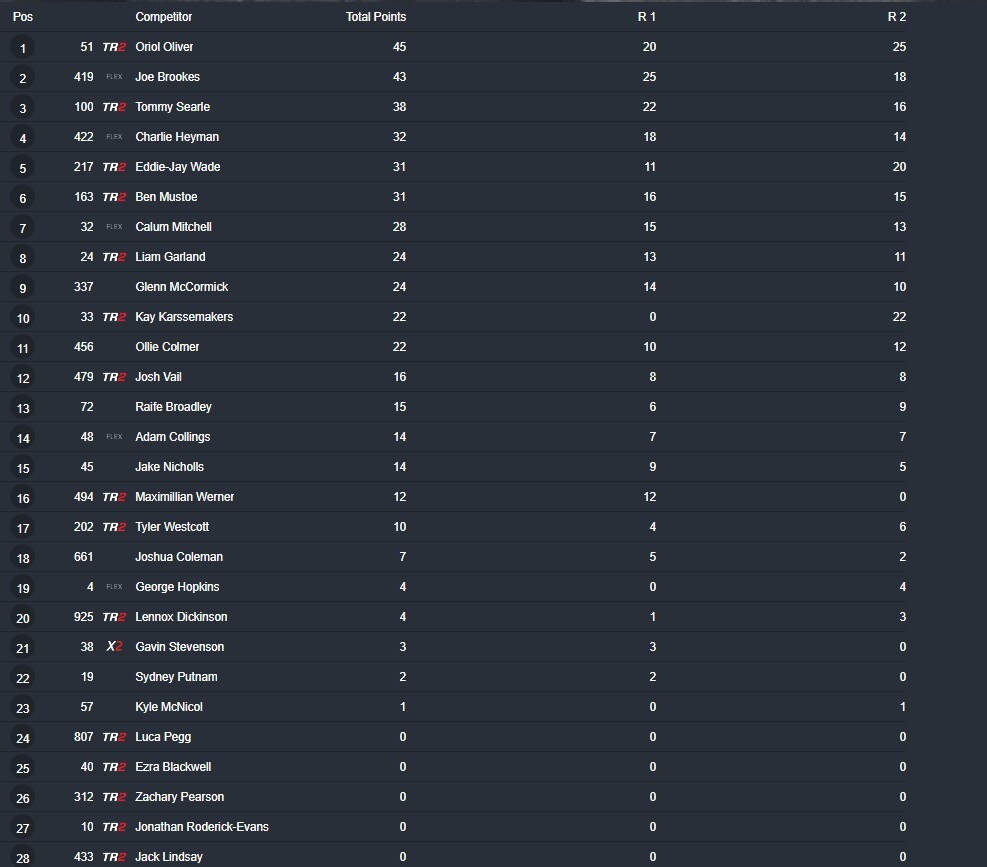Click Charlie Heyman's total points value 32
Image resolution: width=987 pixels, height=867 pixels.
tap(399, 137)
